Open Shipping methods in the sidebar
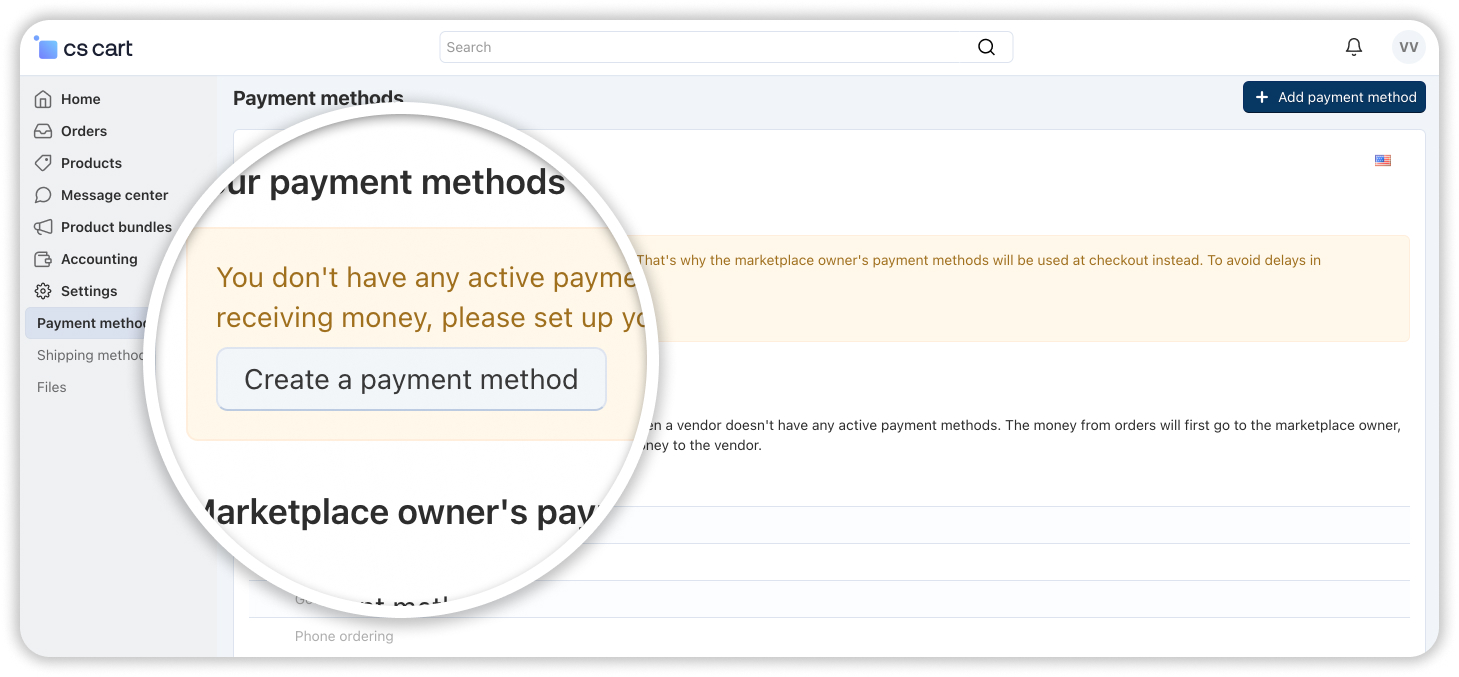This screenshot has height=677, width=1459. coord(91,355)
